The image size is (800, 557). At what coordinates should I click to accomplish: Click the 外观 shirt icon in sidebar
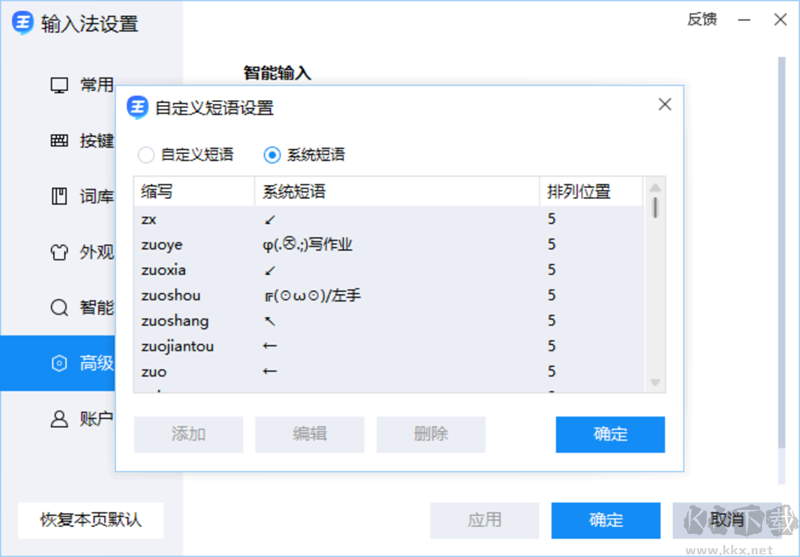(x=59, y=252)
